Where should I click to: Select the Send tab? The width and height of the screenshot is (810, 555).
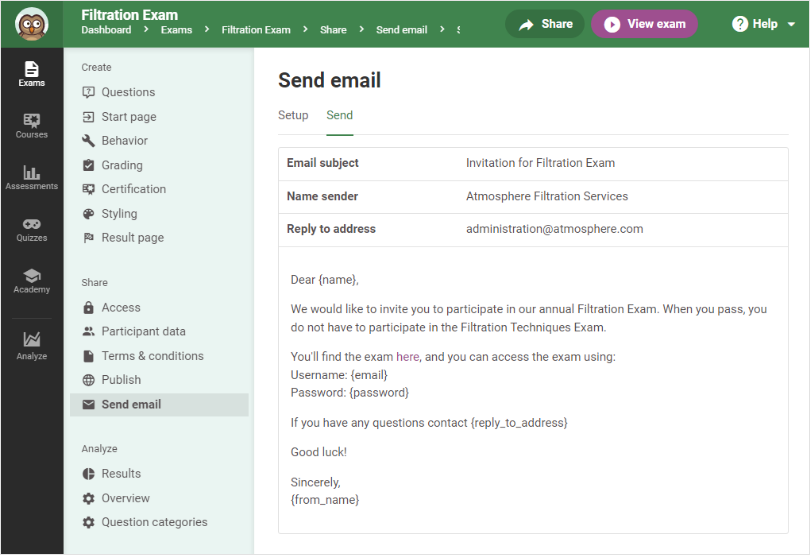[339, 115]
